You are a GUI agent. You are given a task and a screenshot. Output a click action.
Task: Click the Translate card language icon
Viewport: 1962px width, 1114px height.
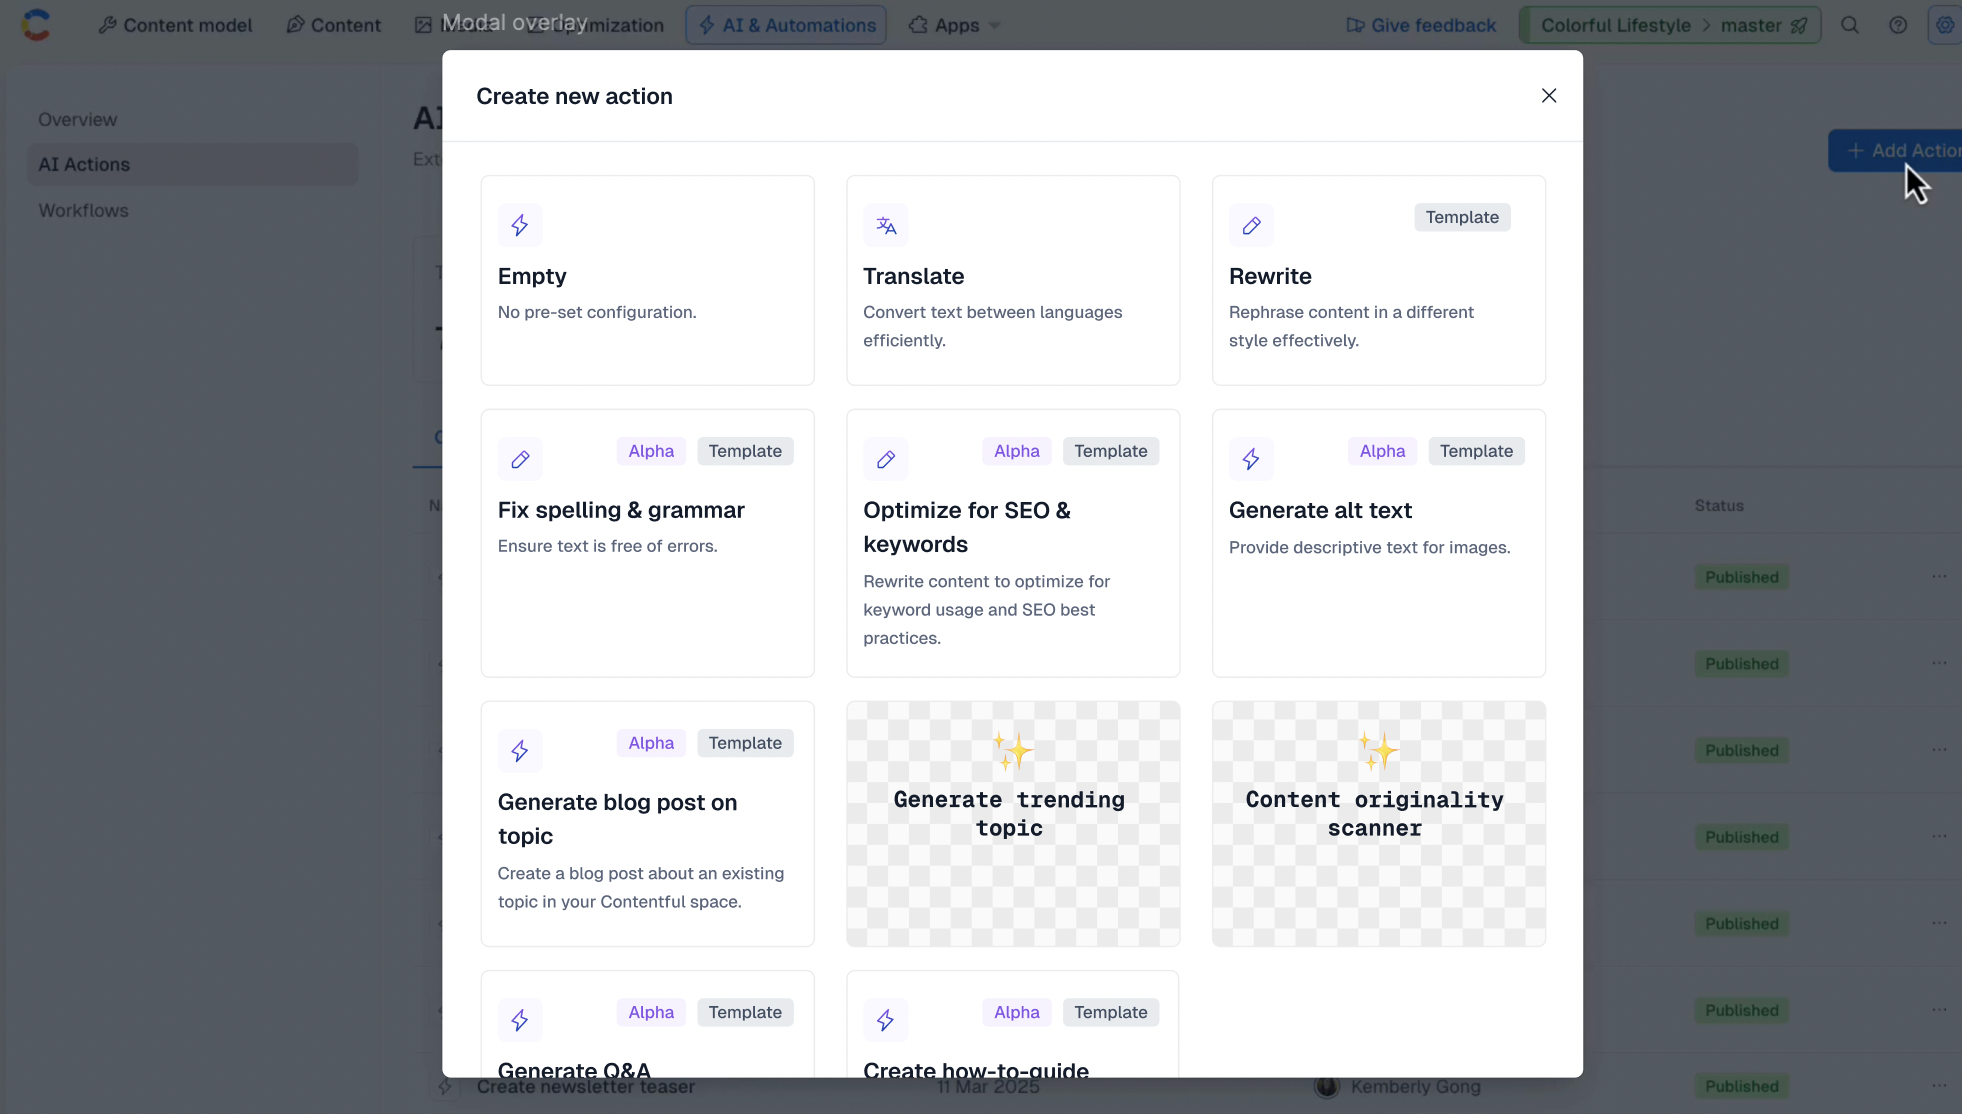886,226
